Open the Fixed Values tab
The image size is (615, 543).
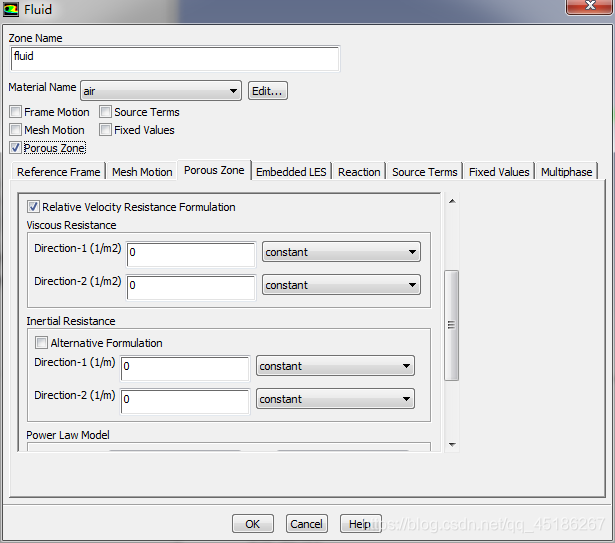499,172
